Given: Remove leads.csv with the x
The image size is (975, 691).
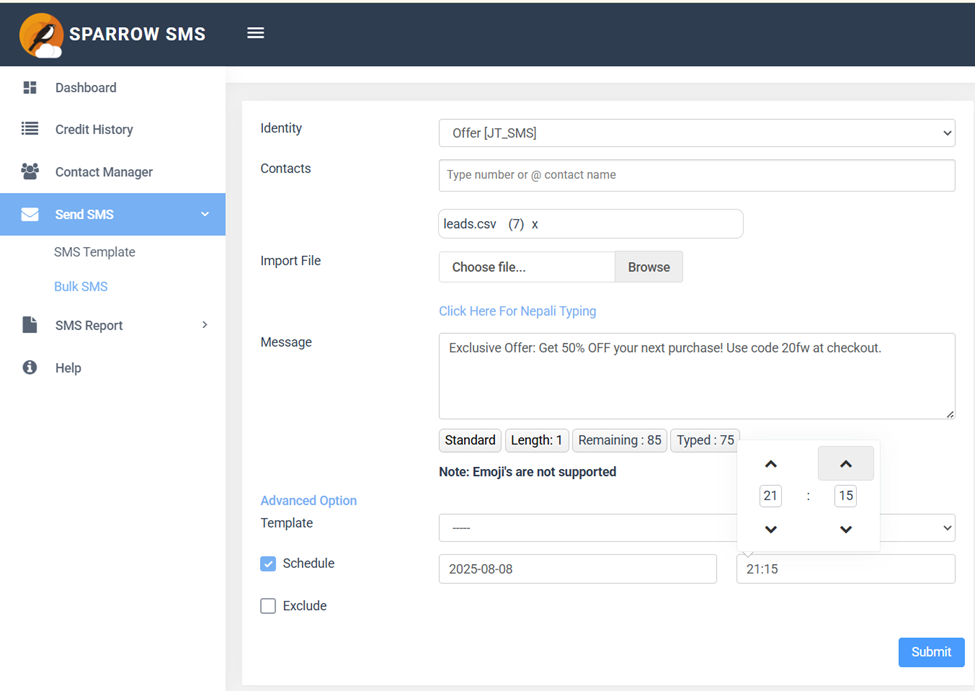Looking at the screenshot, I should [x=535, y=225].
